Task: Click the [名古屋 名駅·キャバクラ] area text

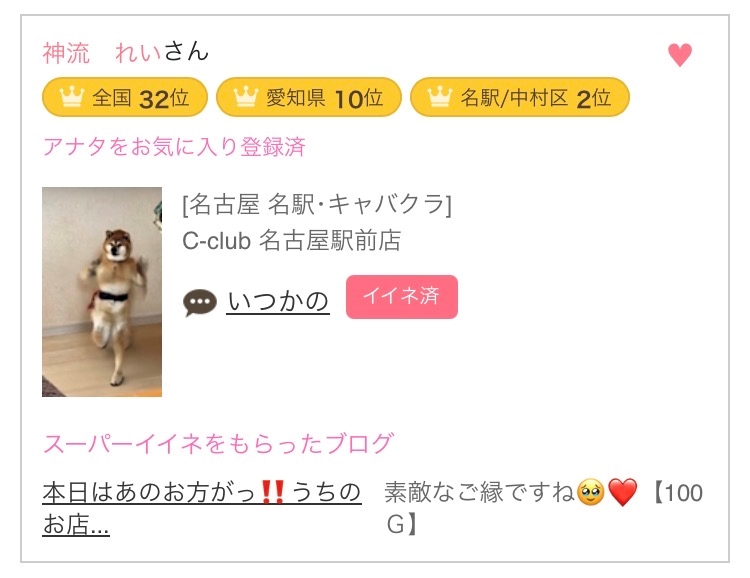Action: pos(317,205)
